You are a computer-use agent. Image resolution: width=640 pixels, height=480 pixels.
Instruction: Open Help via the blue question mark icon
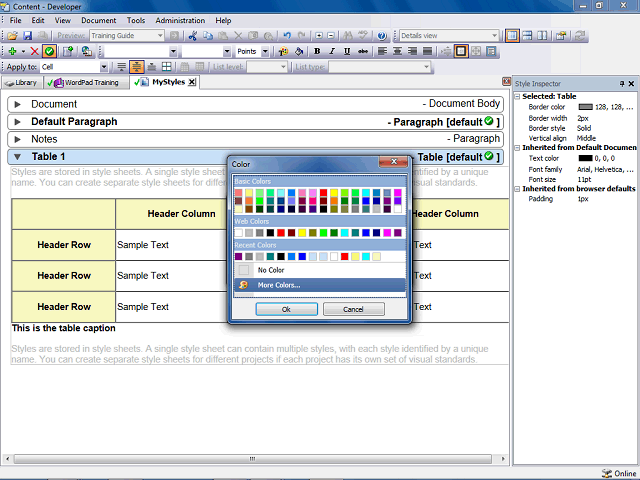click(382, 36)
